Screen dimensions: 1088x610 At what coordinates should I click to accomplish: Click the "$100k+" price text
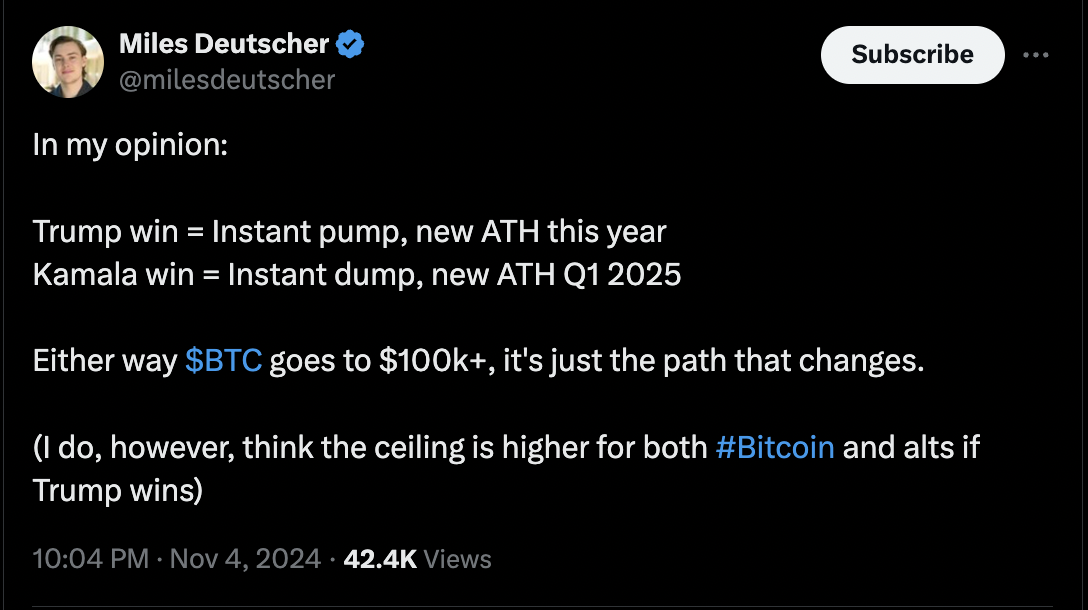pos(432,361)
